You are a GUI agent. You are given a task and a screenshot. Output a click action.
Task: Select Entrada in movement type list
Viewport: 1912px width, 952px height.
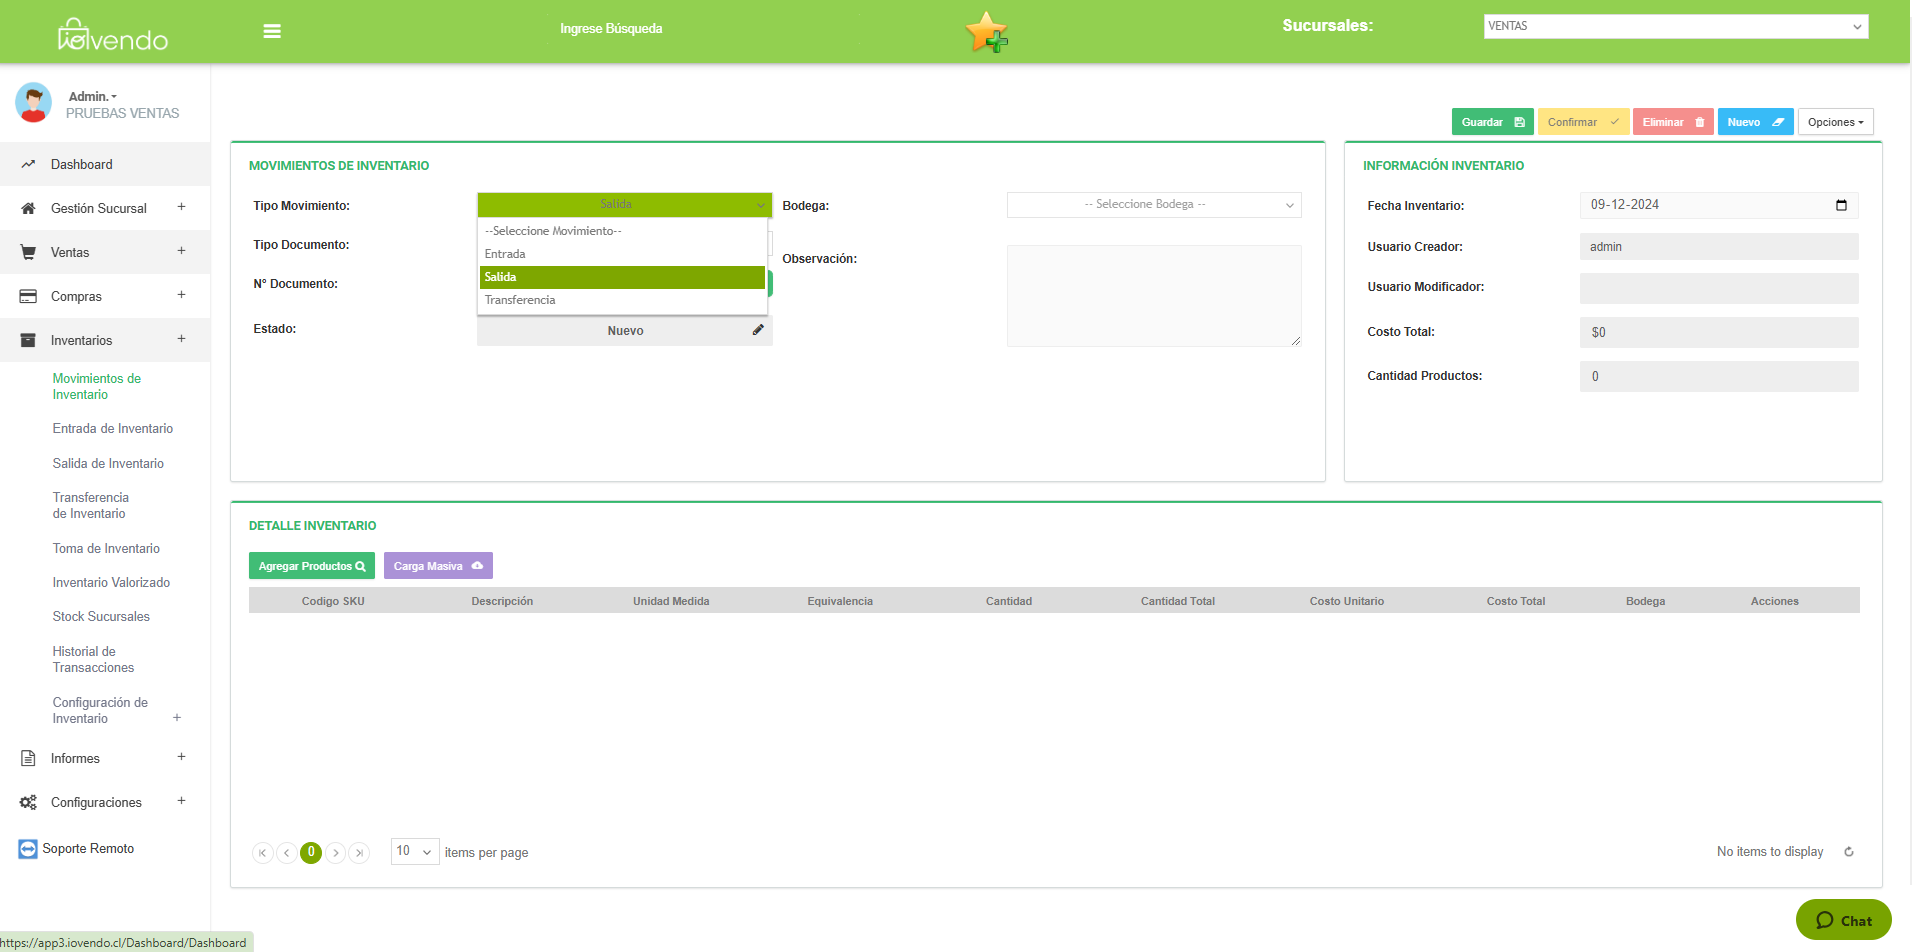pyautogui.click(x=505, y=254)
